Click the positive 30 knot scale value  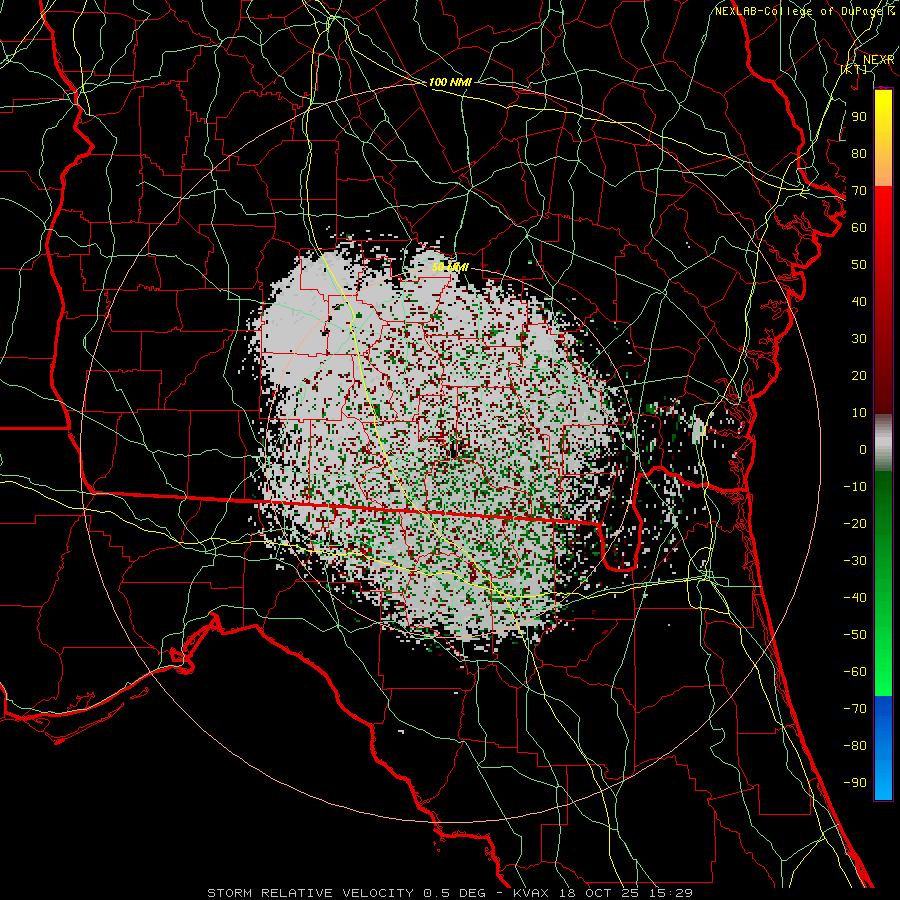pos(859,339)
